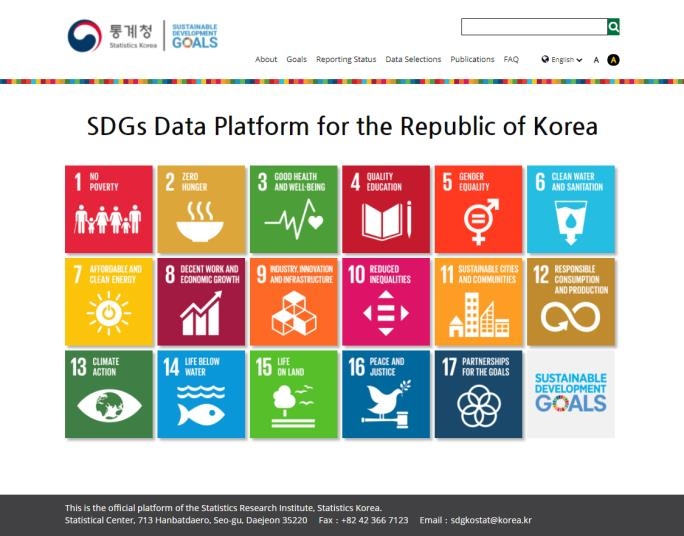
Task: Select the Zero Hunger goal tile
Action: click(x=201, y=209)
